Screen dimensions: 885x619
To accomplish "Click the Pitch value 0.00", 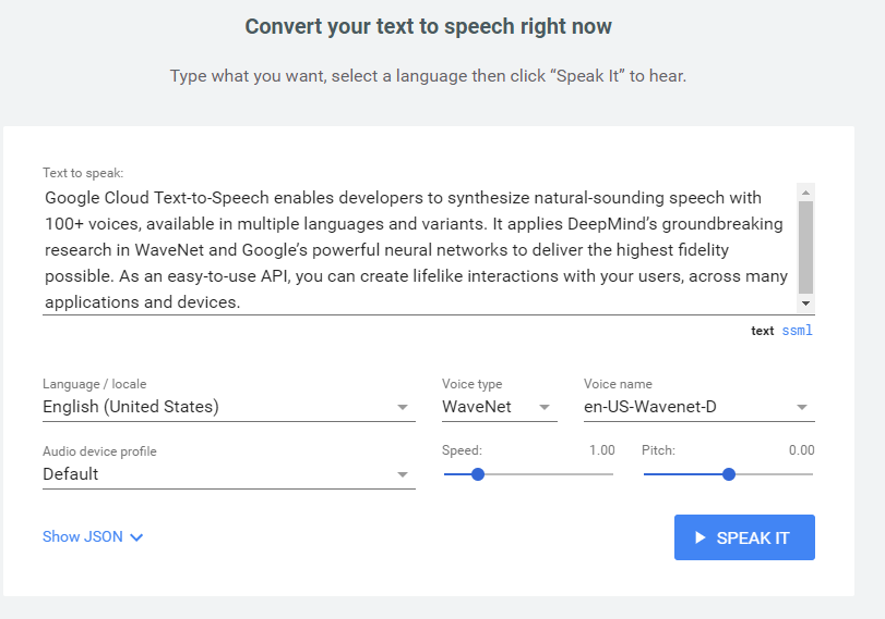I will [801, 450].
